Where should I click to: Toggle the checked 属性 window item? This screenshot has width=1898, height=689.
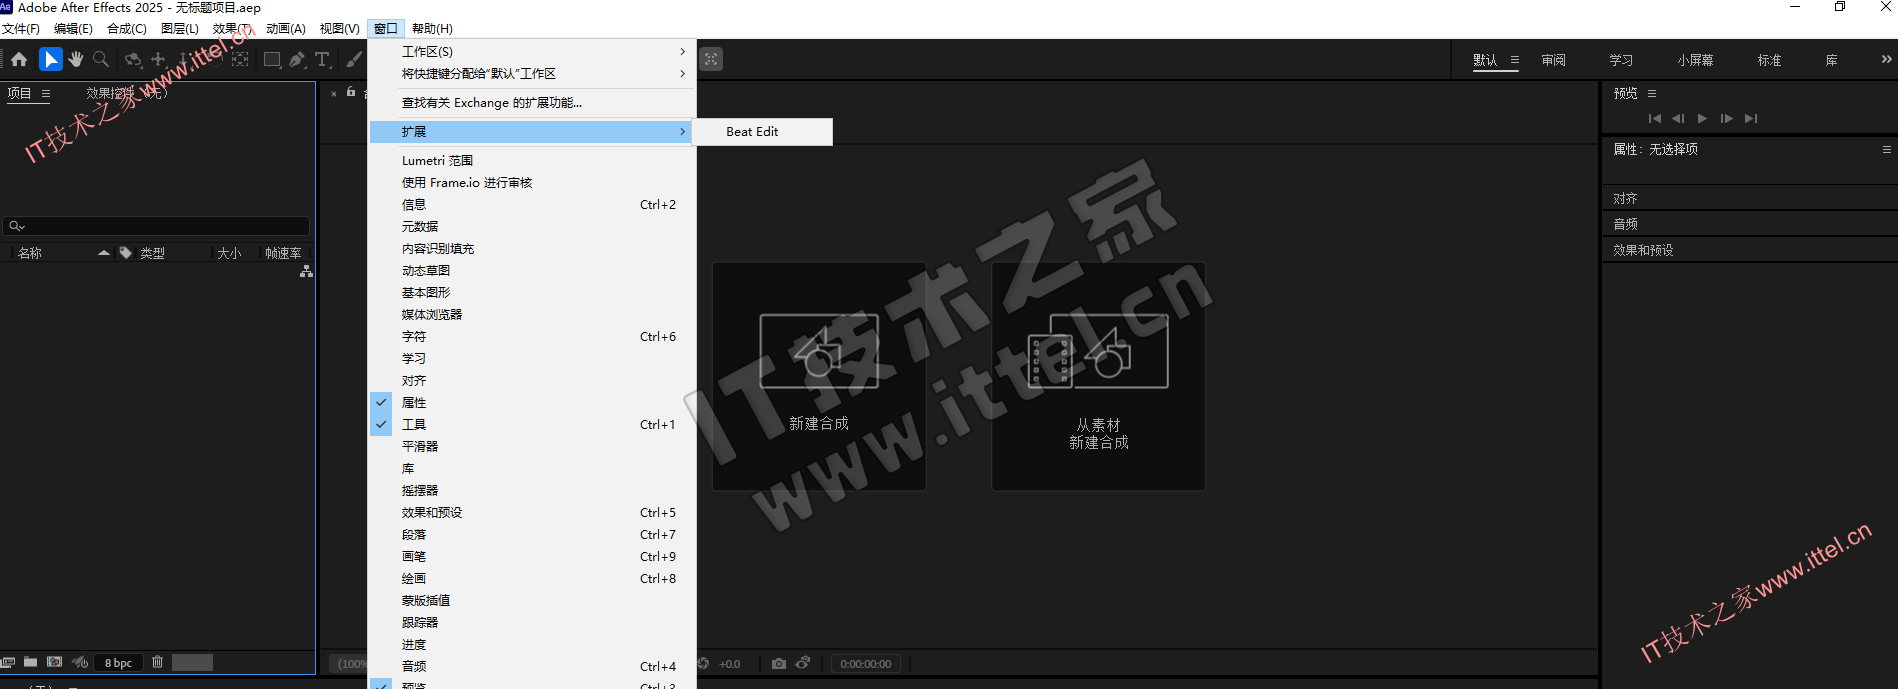pyautogui.click(x=532, y=402)
